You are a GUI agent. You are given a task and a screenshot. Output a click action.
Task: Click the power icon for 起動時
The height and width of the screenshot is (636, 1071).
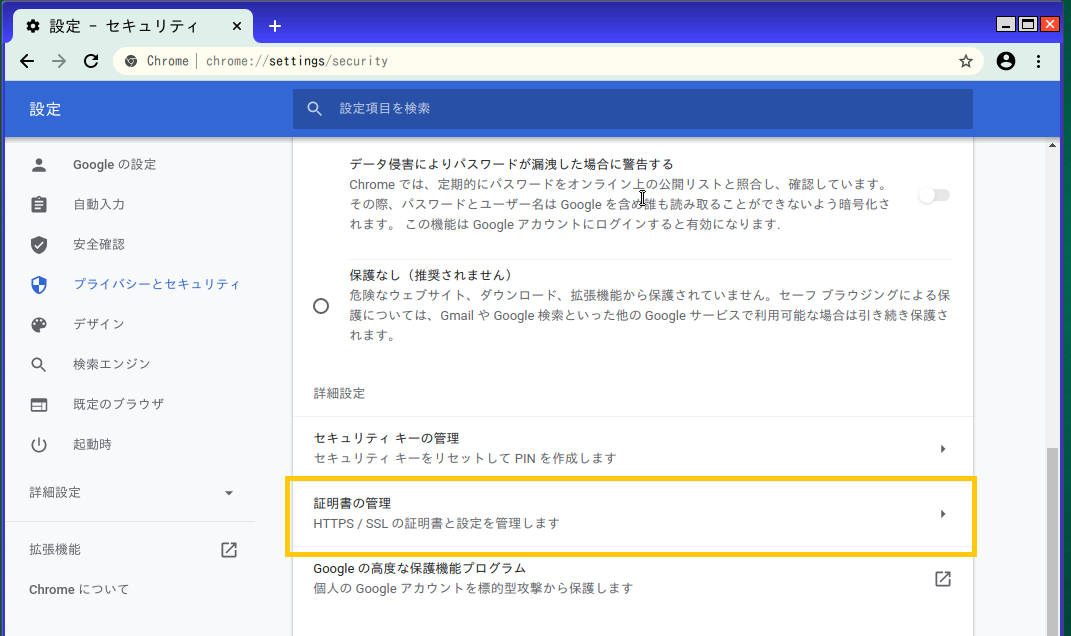(39, 445)
